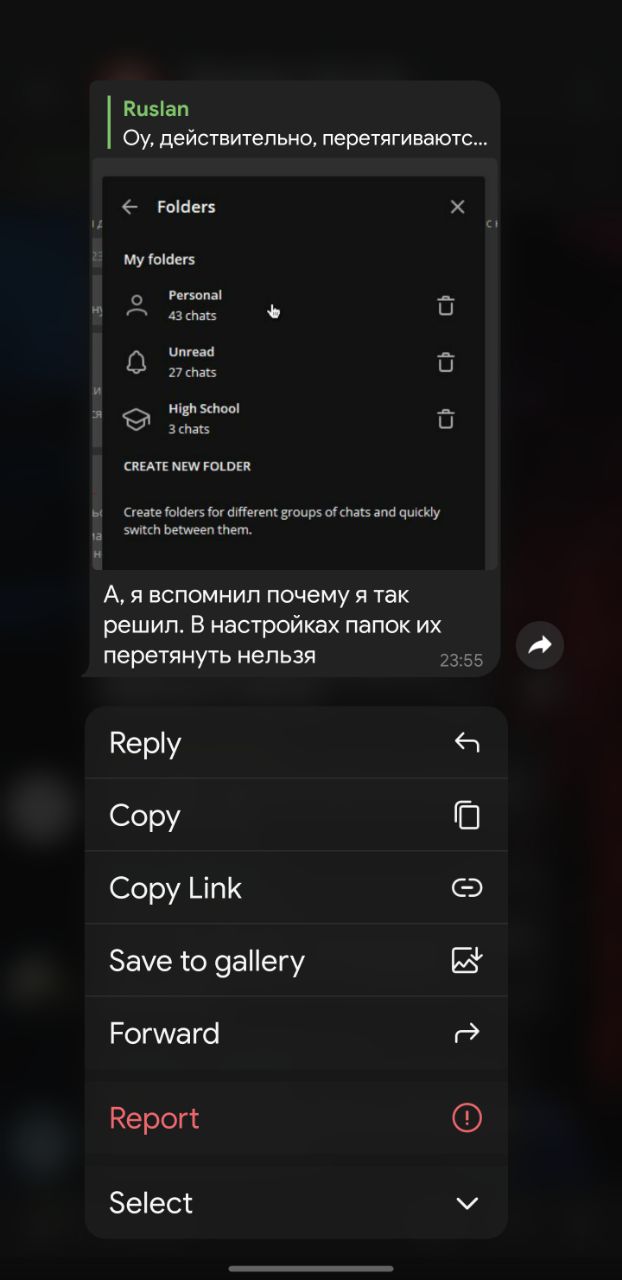622x1280 pixels.
Task: Tap the Forward arrow icon
Action: point(467,1033)
